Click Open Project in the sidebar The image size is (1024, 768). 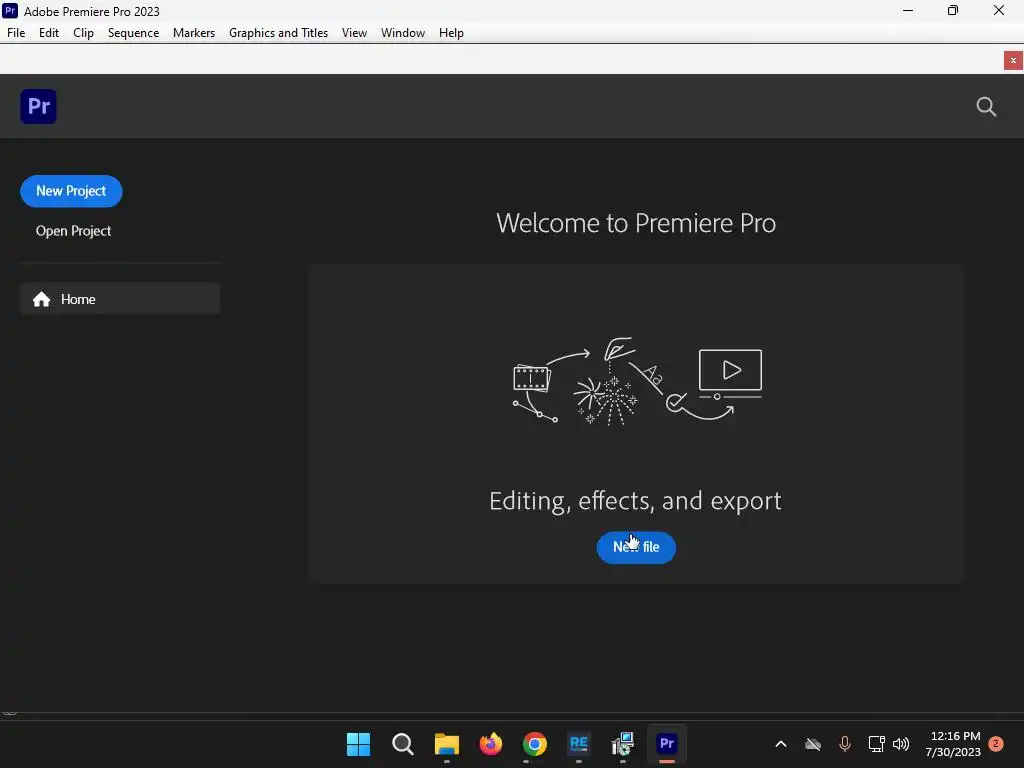(73, 231)
